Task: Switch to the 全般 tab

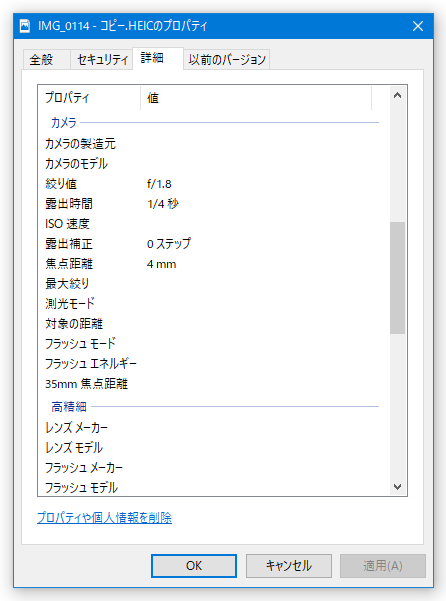Action: coord(46,59)
